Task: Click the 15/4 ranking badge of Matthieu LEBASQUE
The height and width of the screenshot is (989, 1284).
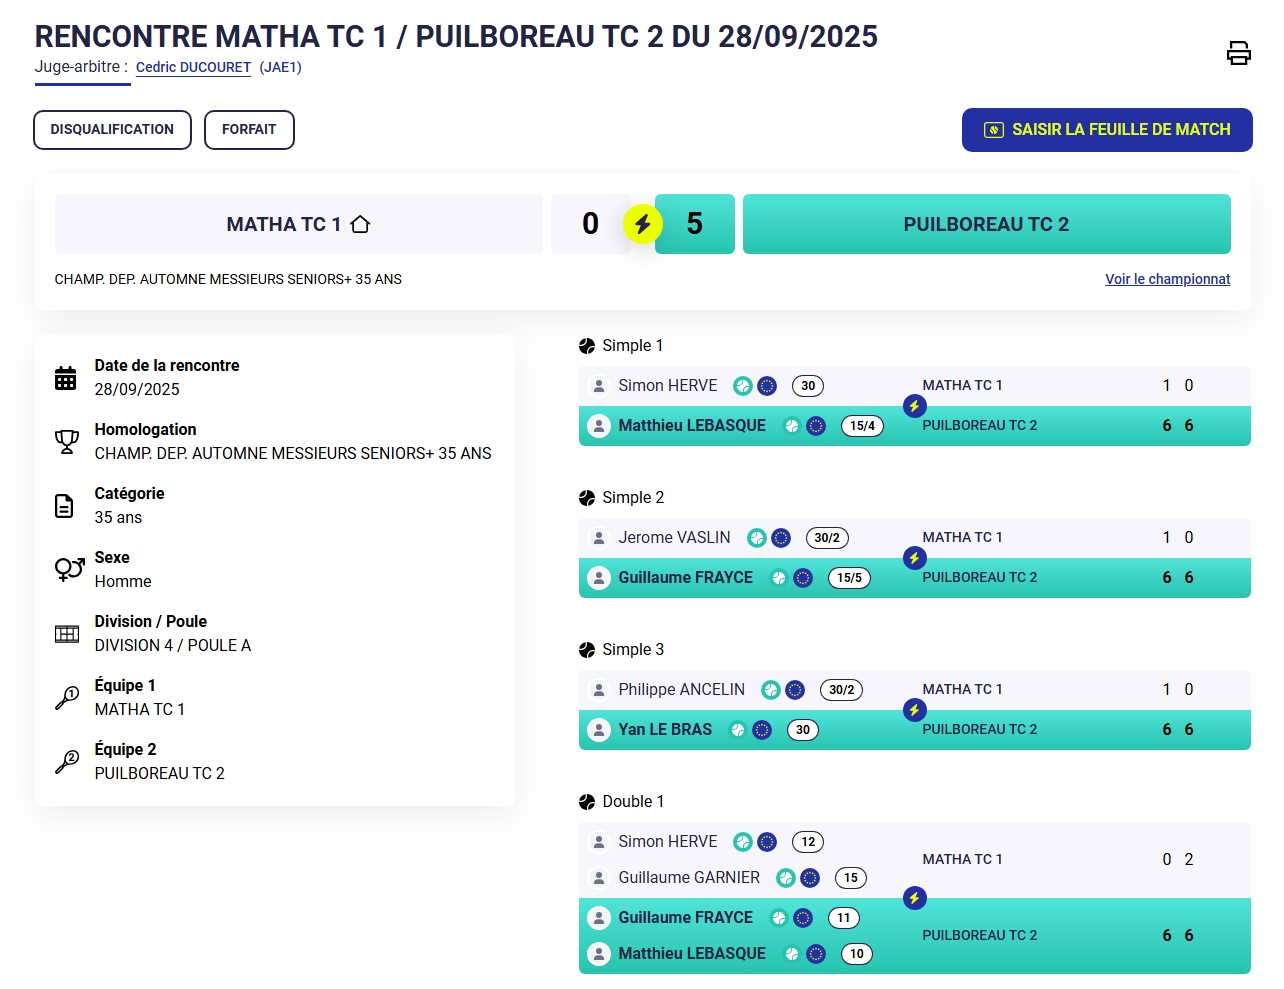Action: 862,426
